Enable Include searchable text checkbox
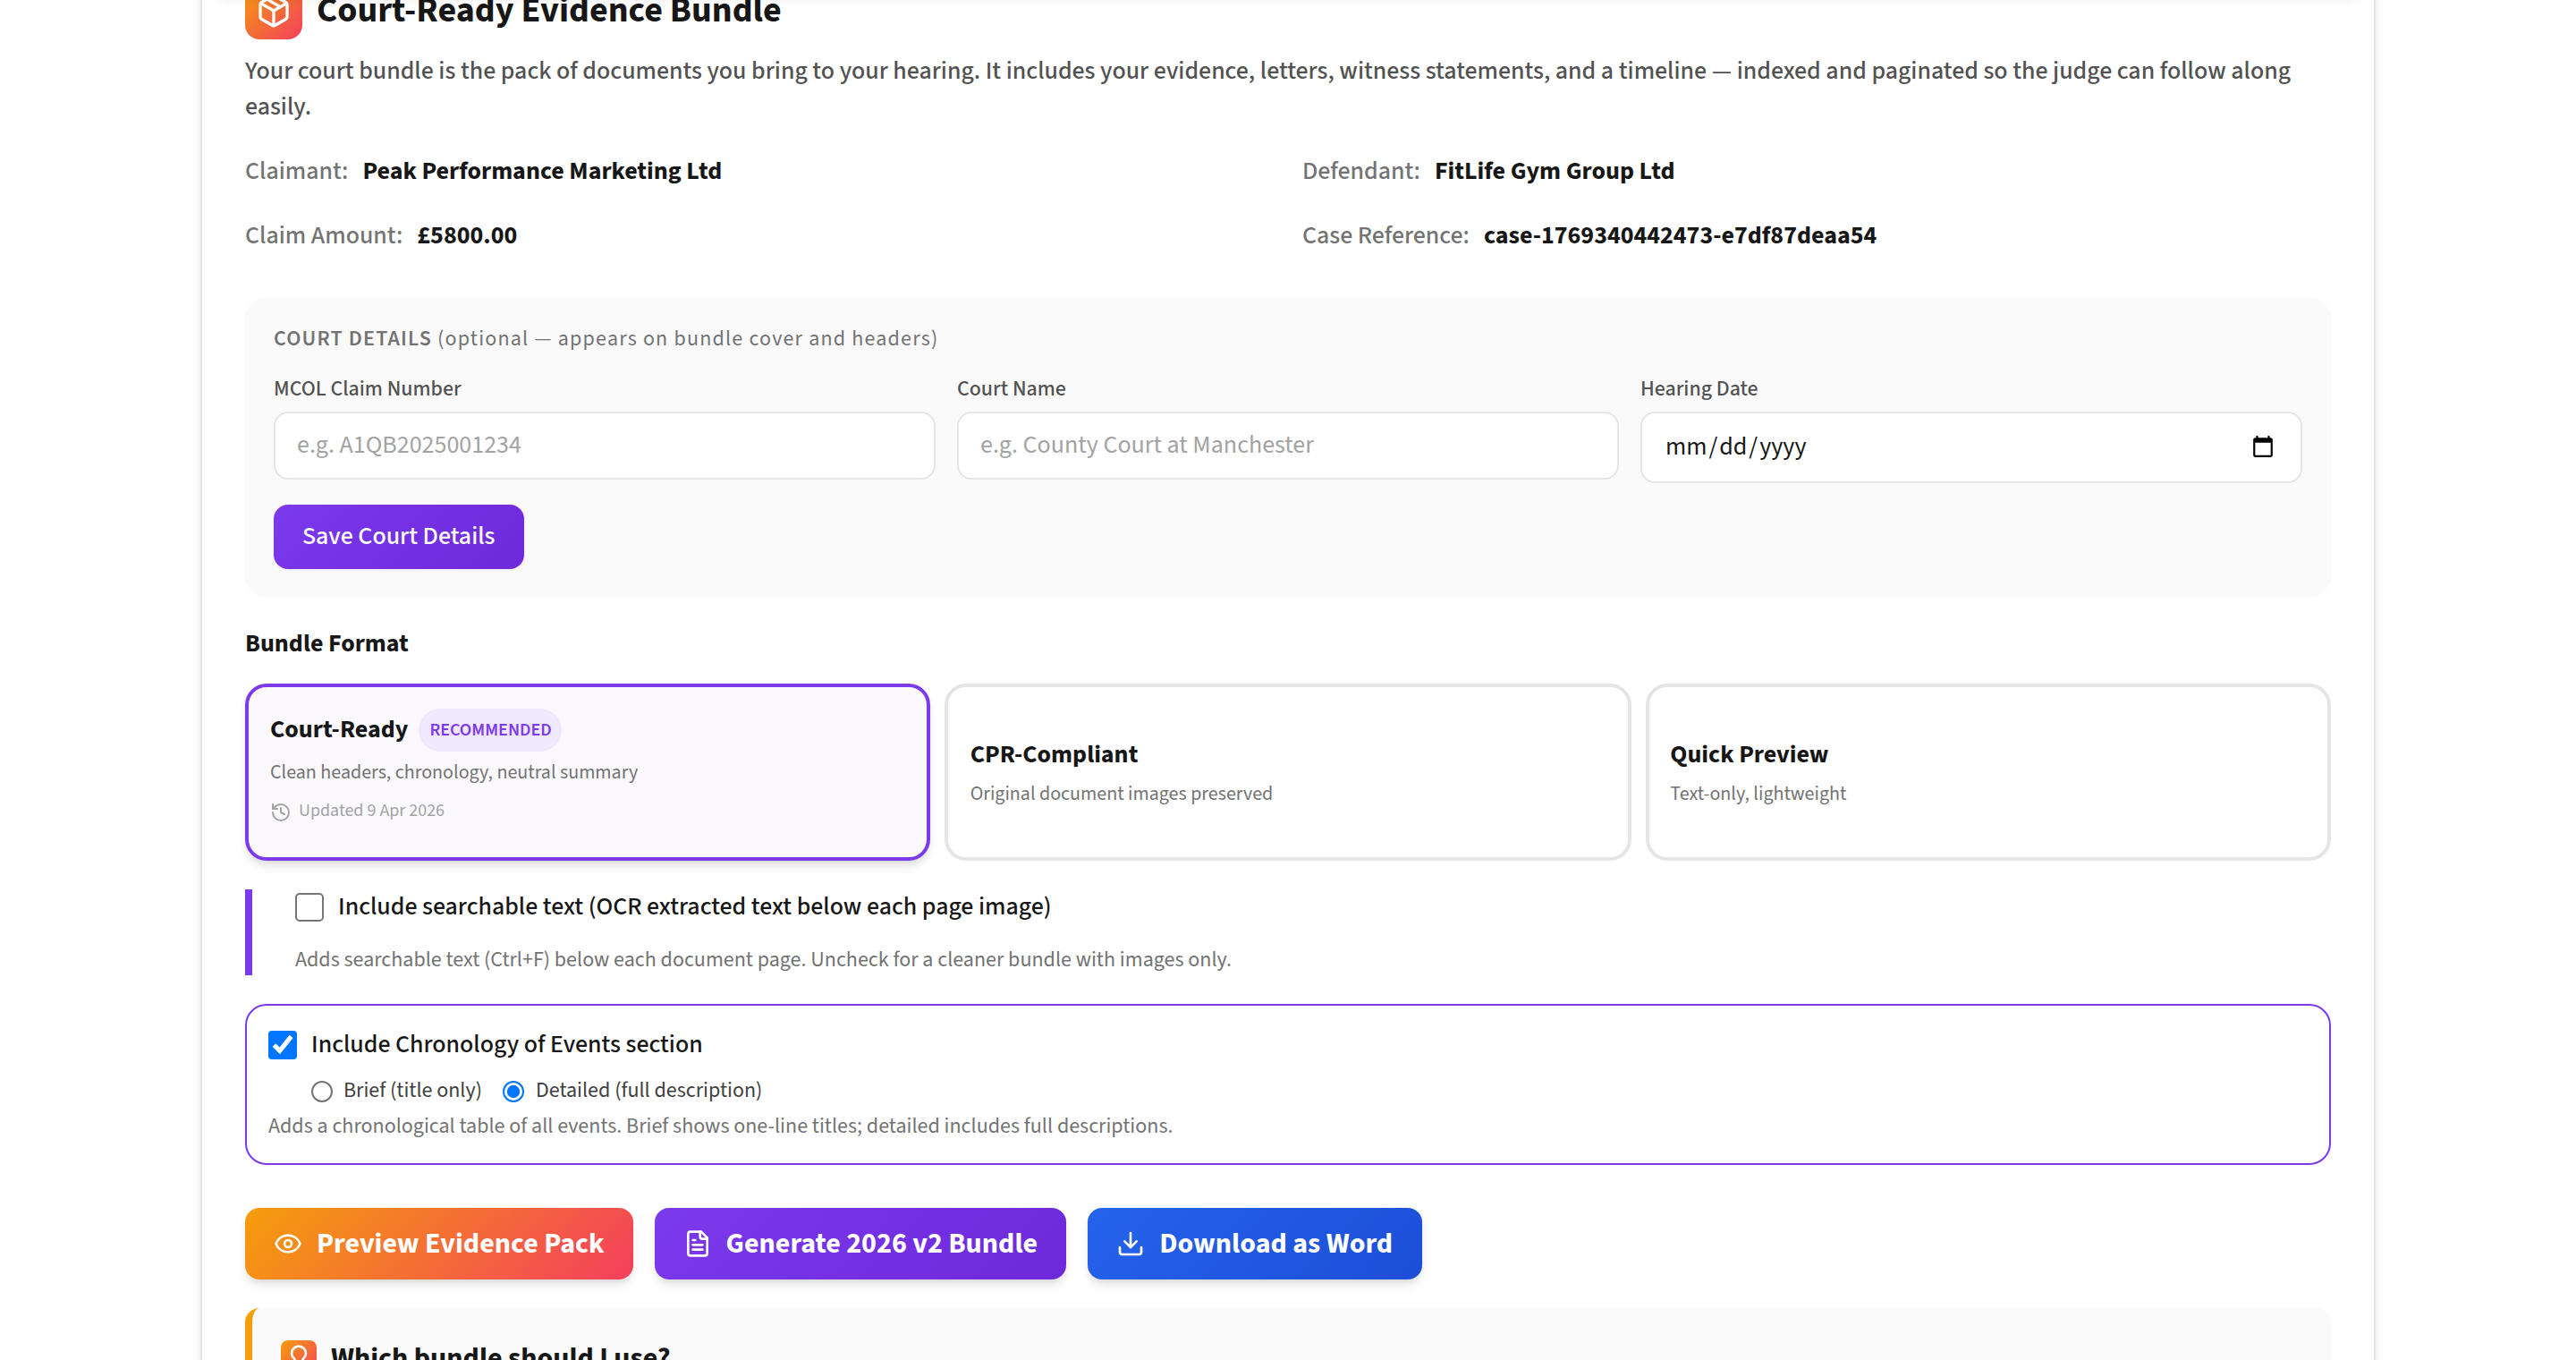Viewport: 2576px width, 1360px height. click(309, 907)
